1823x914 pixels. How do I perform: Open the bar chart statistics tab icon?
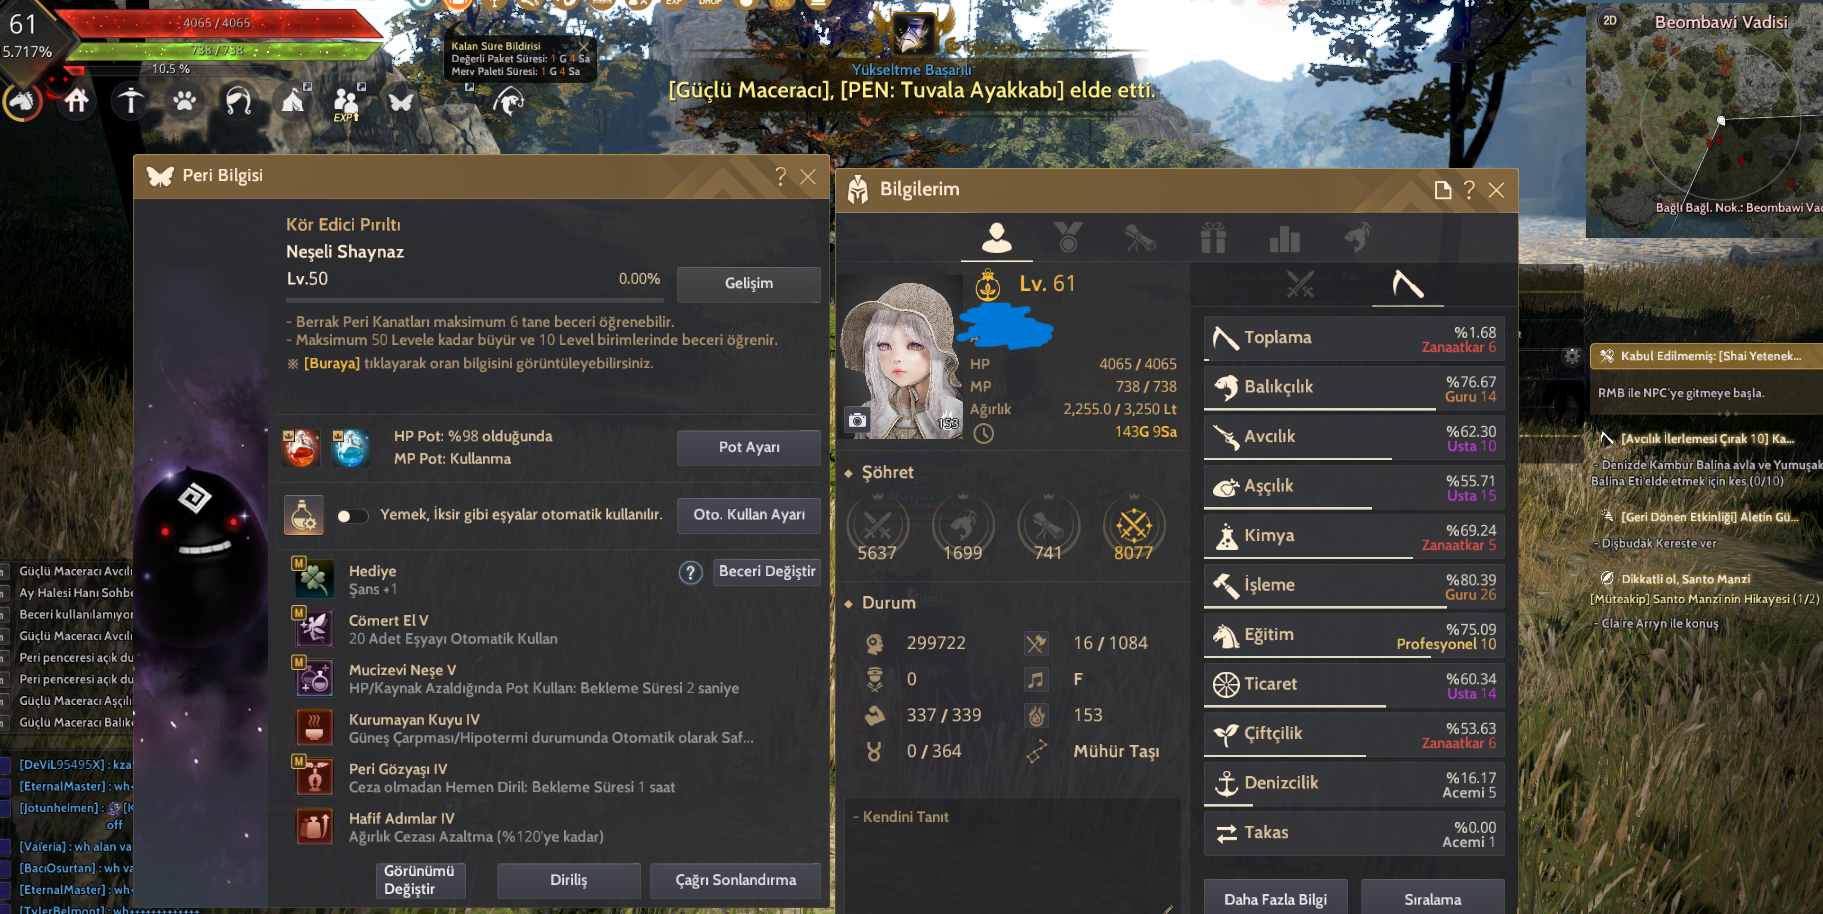pyautogui.click(x=1284, y=238)
